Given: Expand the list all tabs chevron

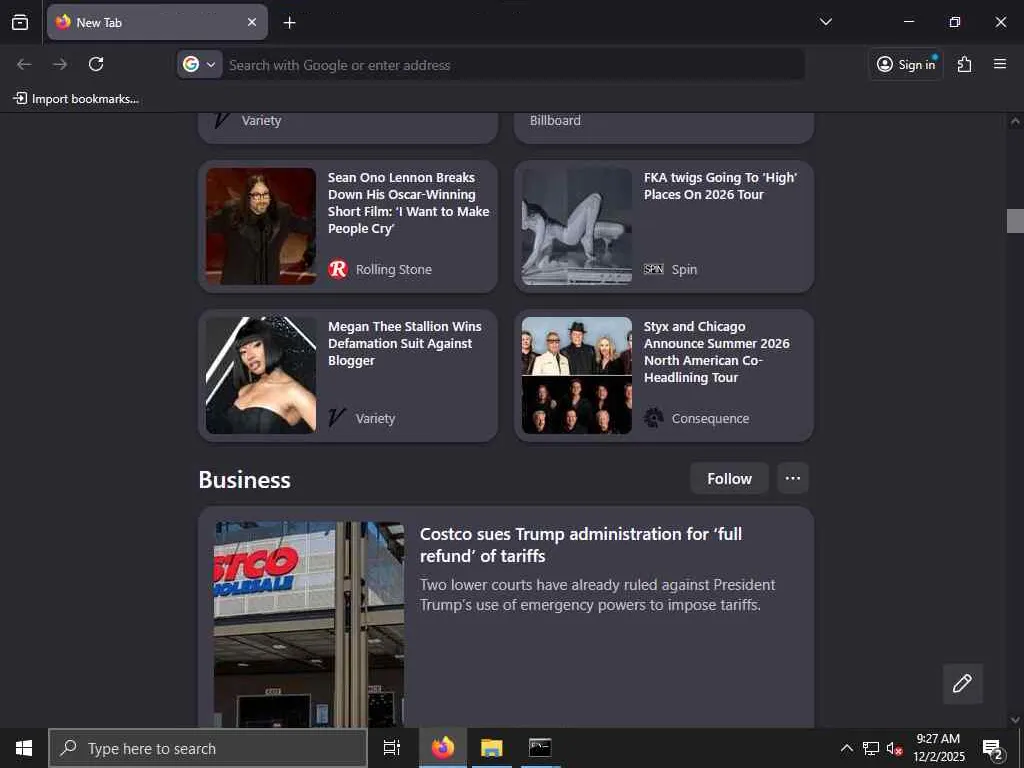Looking at the screenshot, I should coord(825,22).
